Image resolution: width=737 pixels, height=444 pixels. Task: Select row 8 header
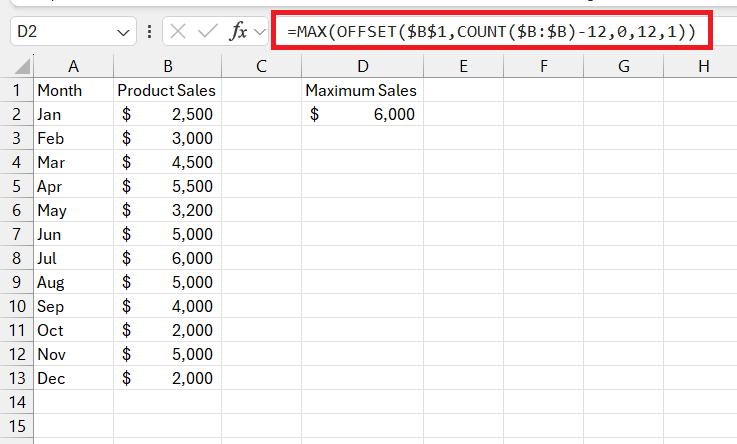[x=17, y=258]
